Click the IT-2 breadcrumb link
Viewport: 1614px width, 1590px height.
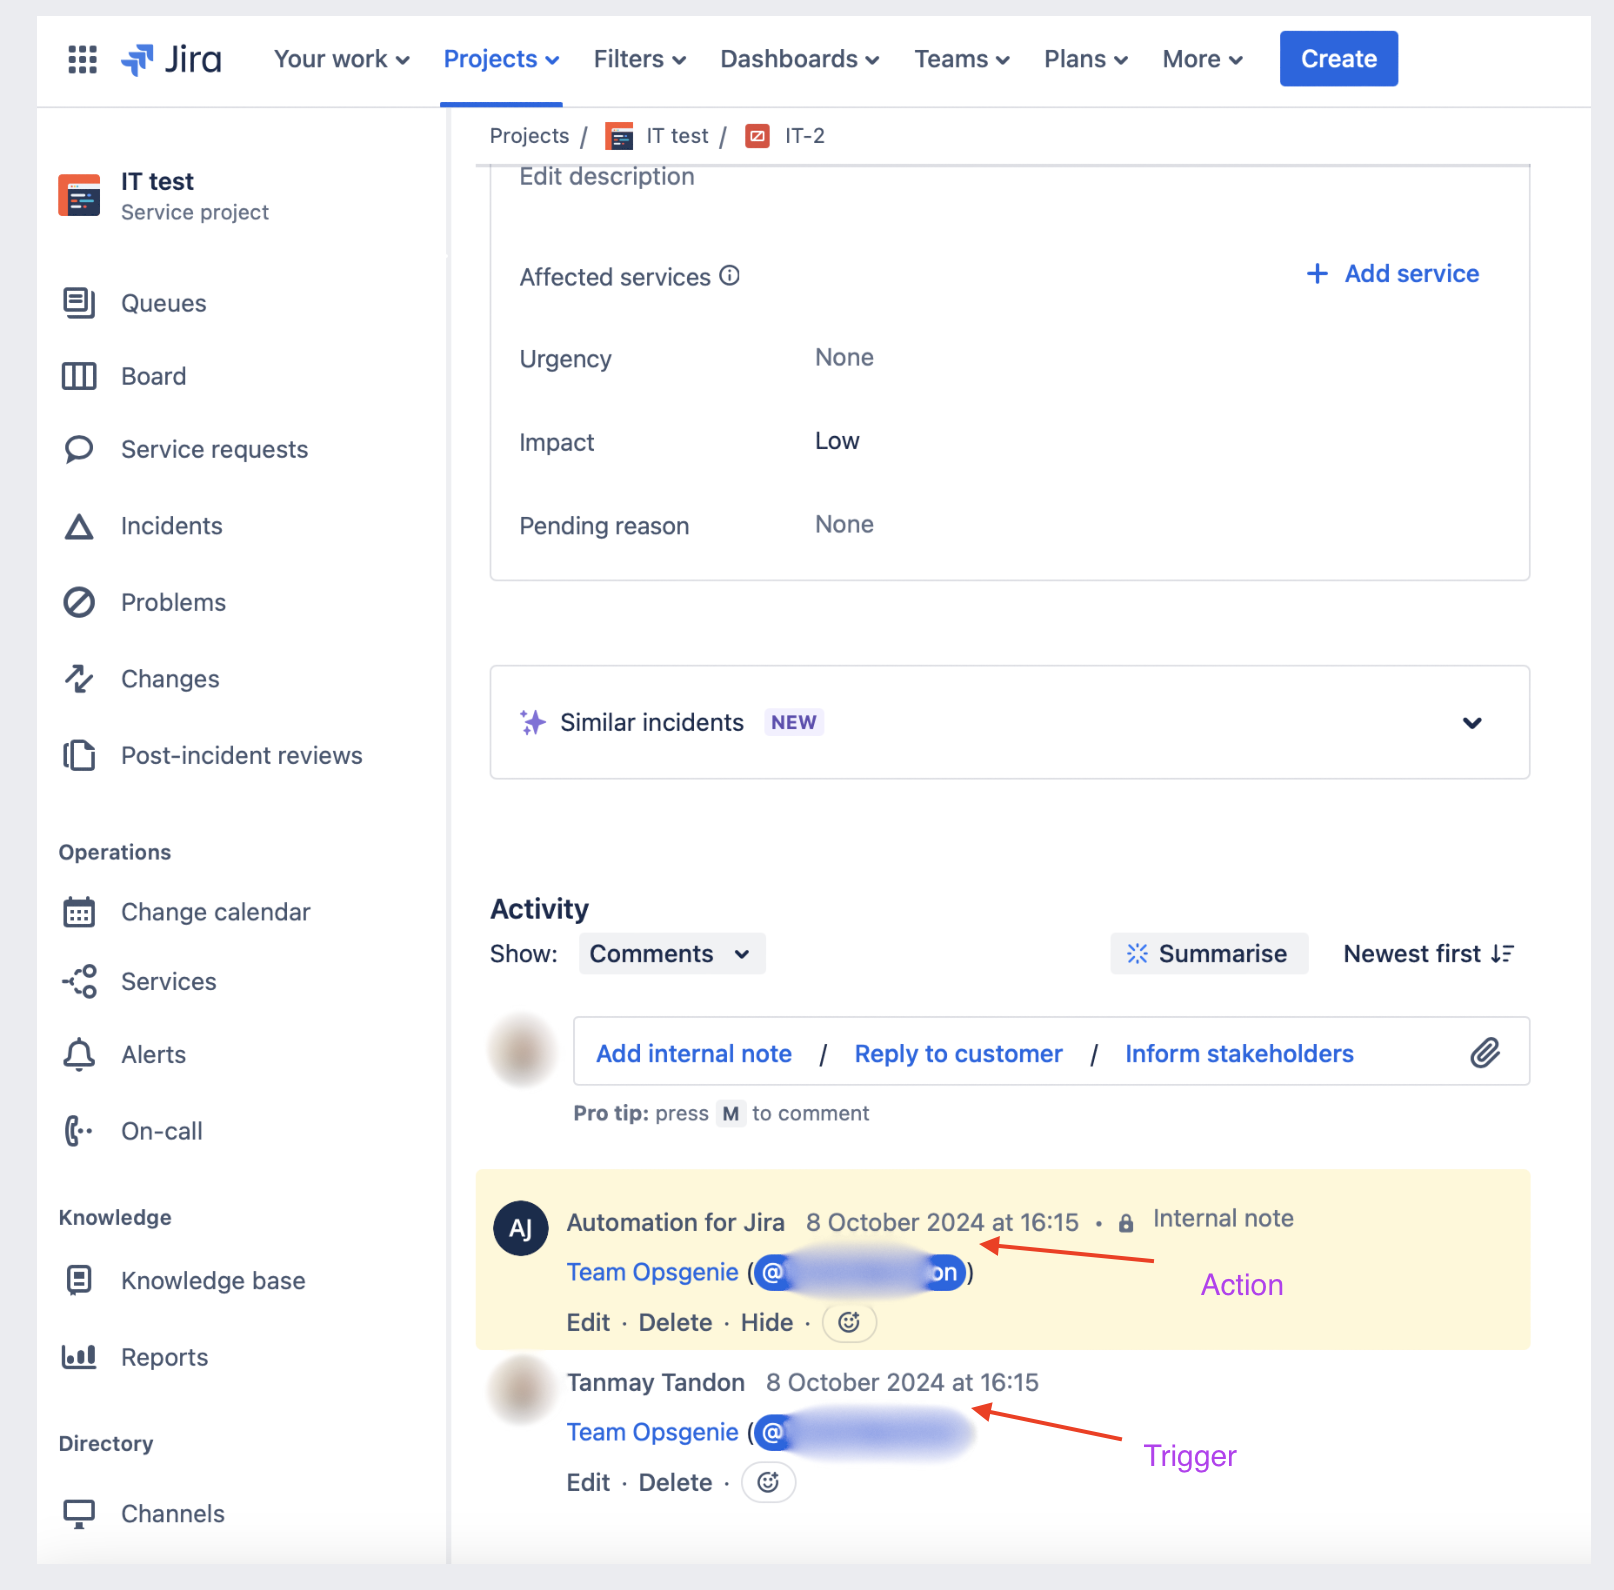coord(805,136)
